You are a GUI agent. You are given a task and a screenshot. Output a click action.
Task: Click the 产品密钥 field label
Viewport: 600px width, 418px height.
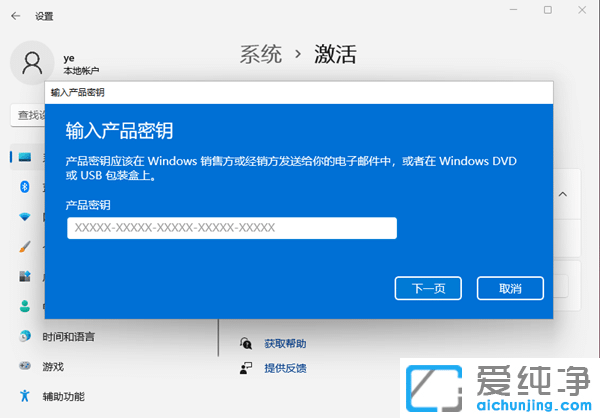pyautogui.click(x=88, y=205)
